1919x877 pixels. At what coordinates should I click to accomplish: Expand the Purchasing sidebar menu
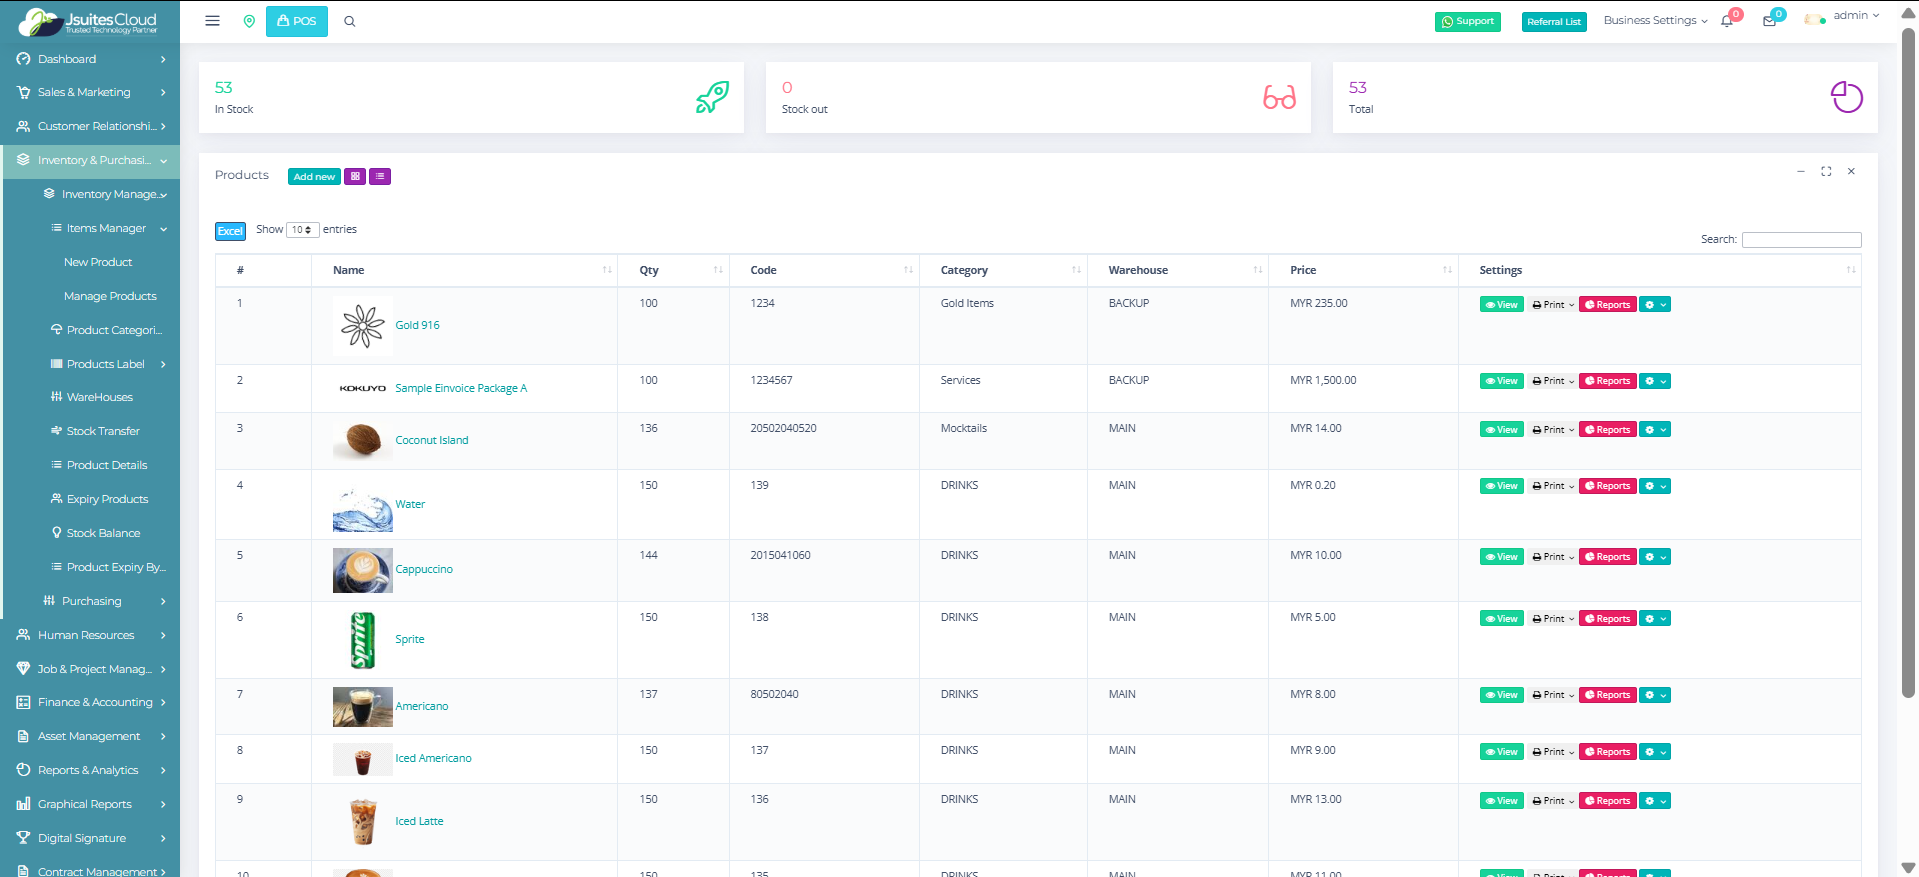point(92,601)
